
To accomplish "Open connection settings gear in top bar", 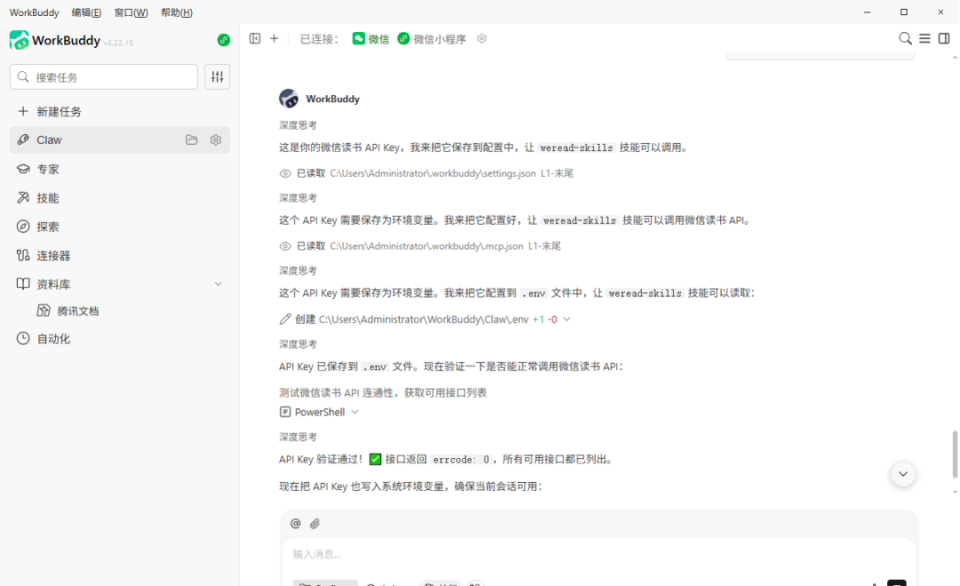I will [x=482, y=39].
